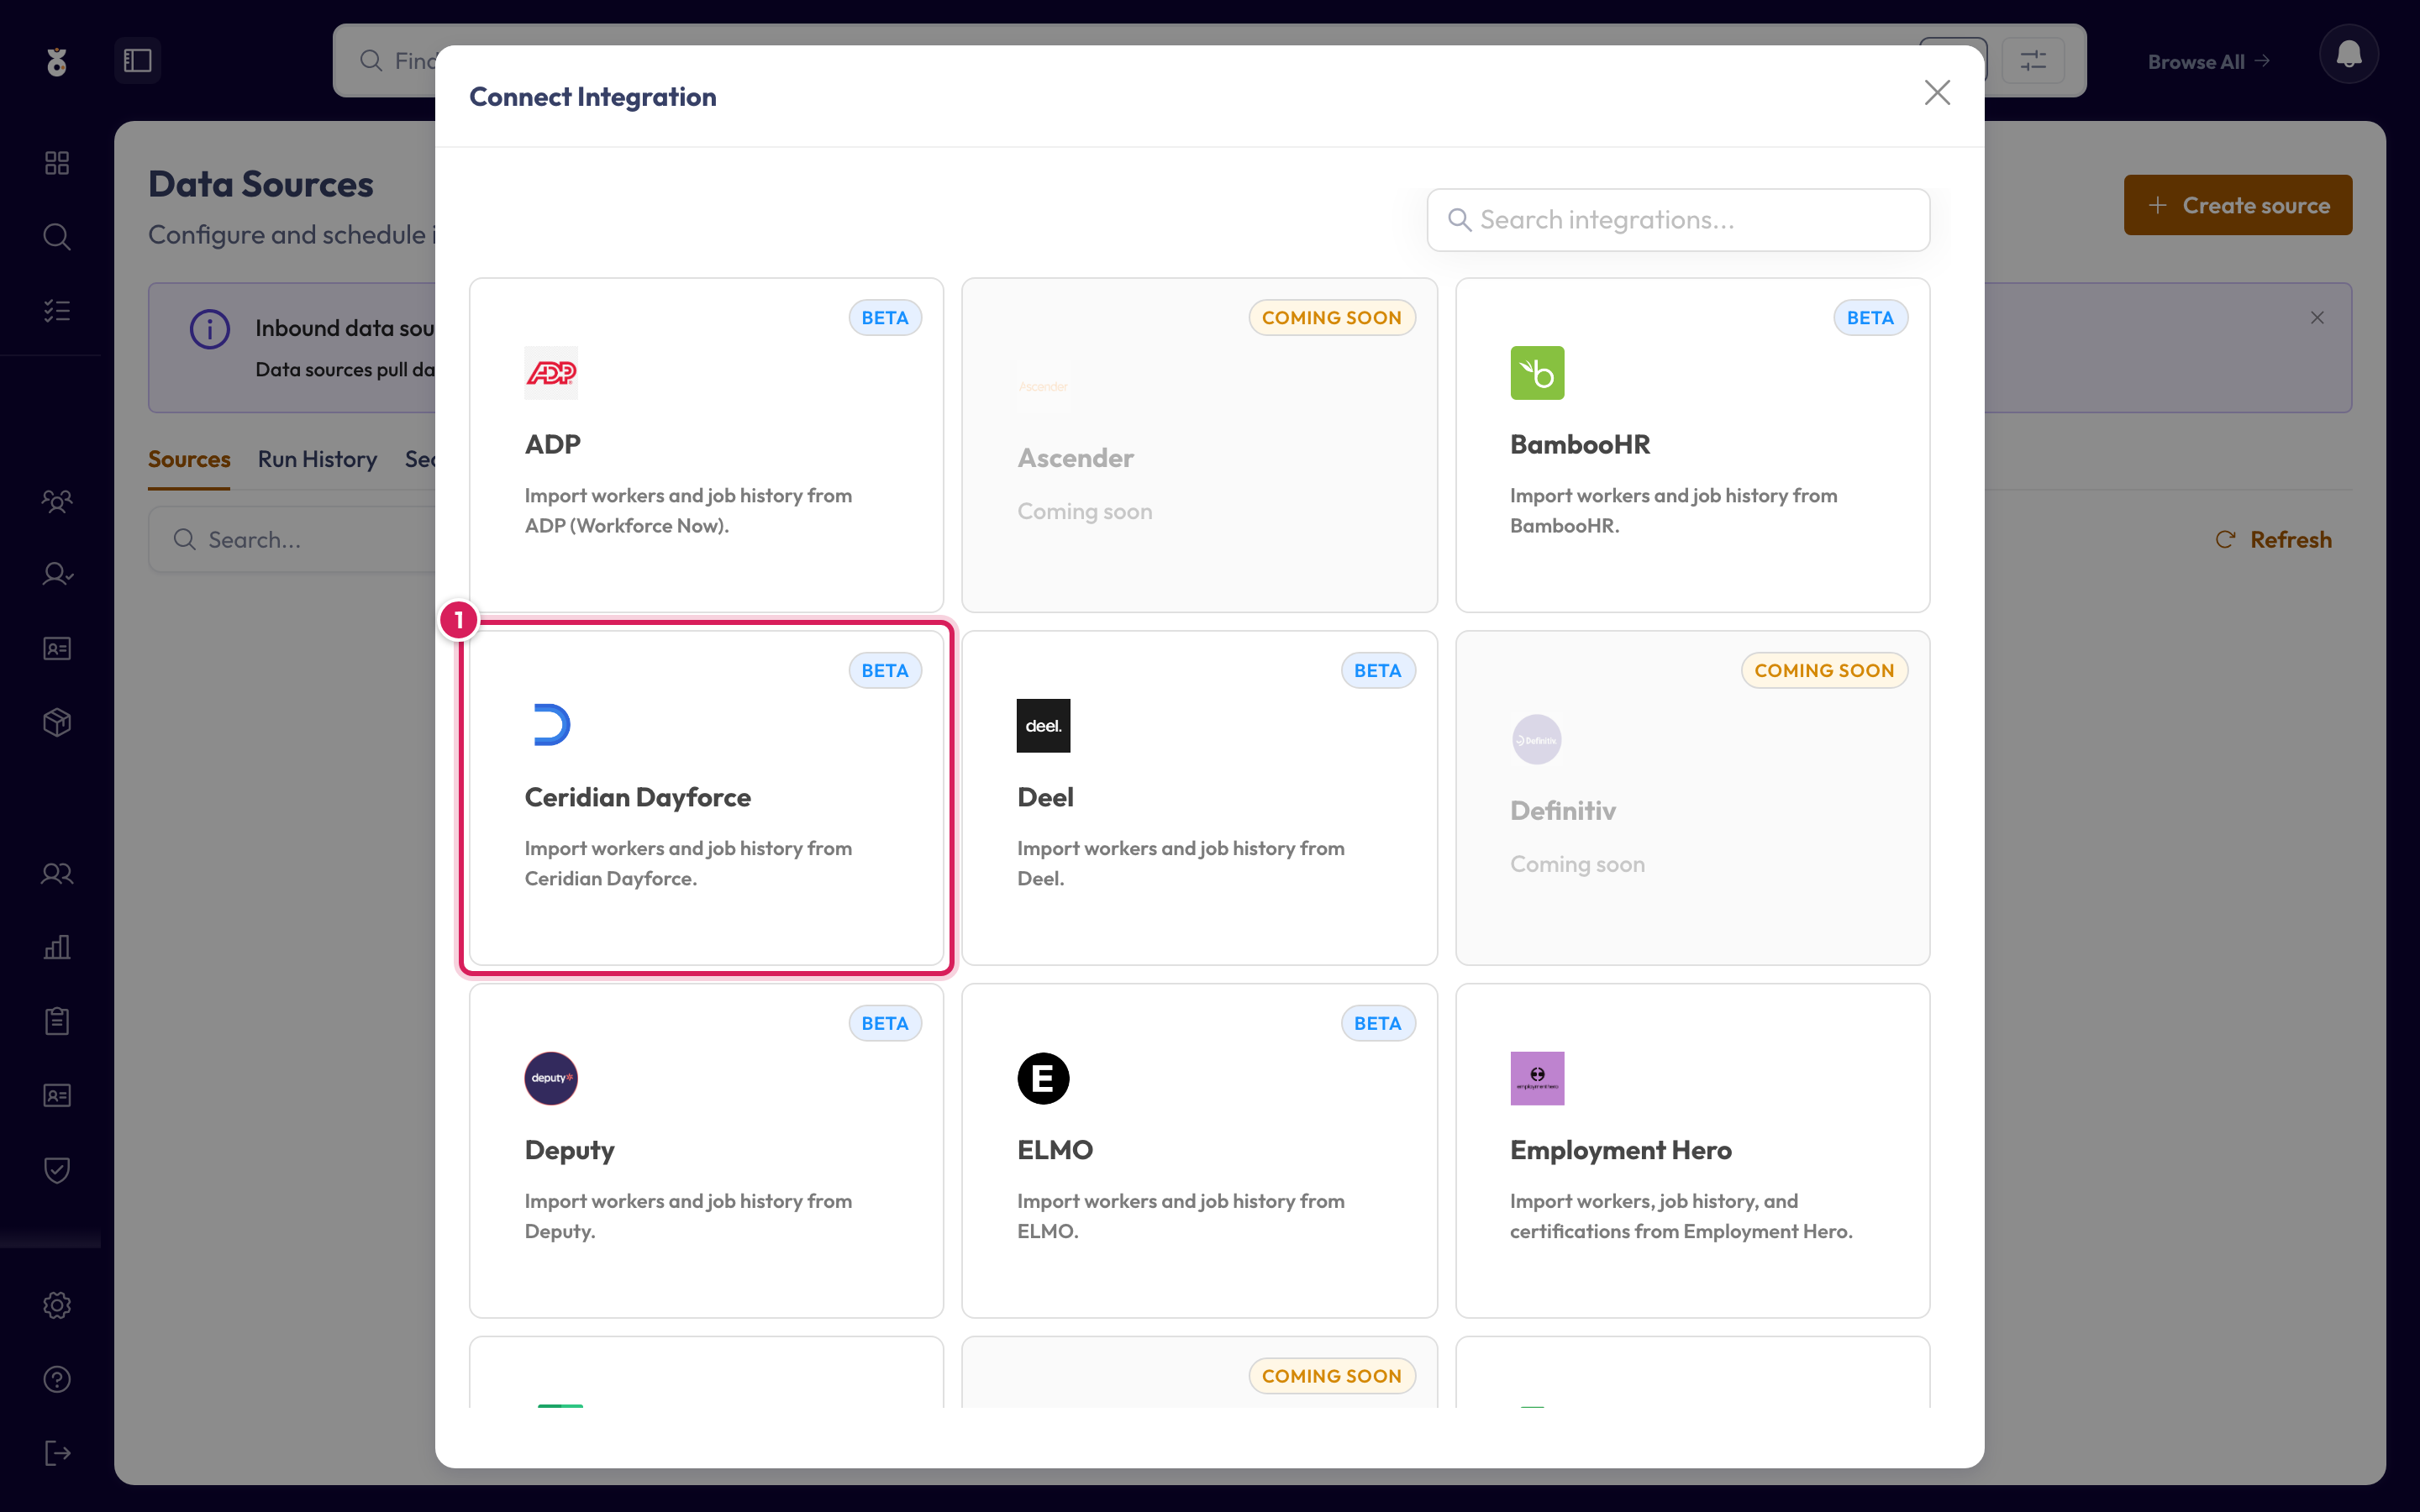Screen dimensions: 2420x1512
Task: Click COMING SOON badge on Definitiv card
Action: pyautogui.click(x=1824, y=670)
